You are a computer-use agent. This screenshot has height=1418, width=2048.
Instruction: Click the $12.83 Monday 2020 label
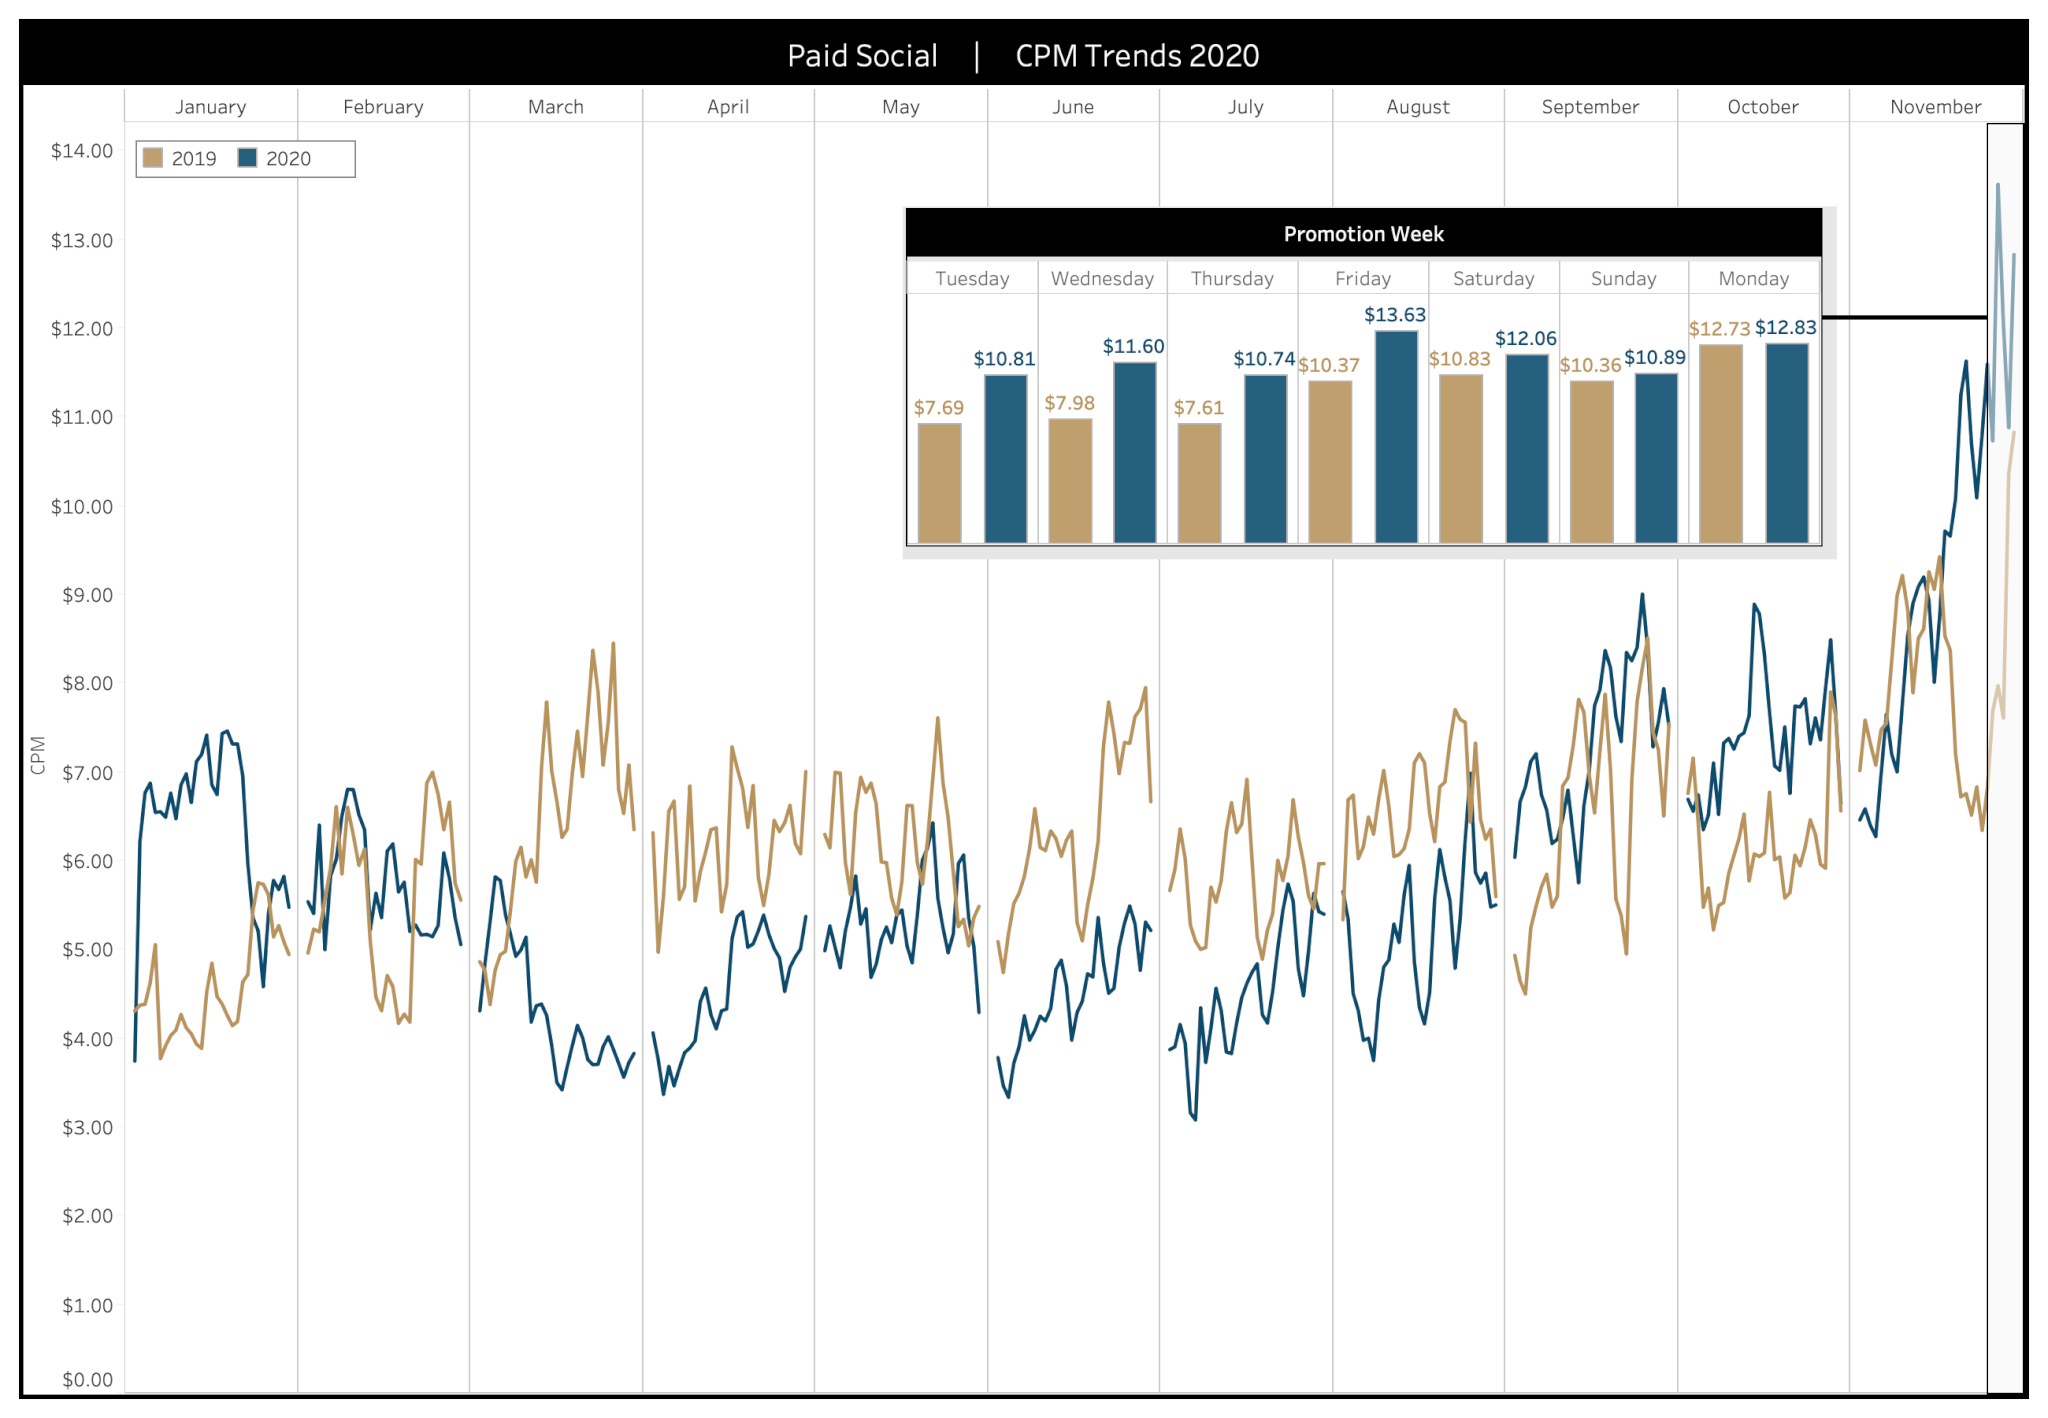point(1786,328)
